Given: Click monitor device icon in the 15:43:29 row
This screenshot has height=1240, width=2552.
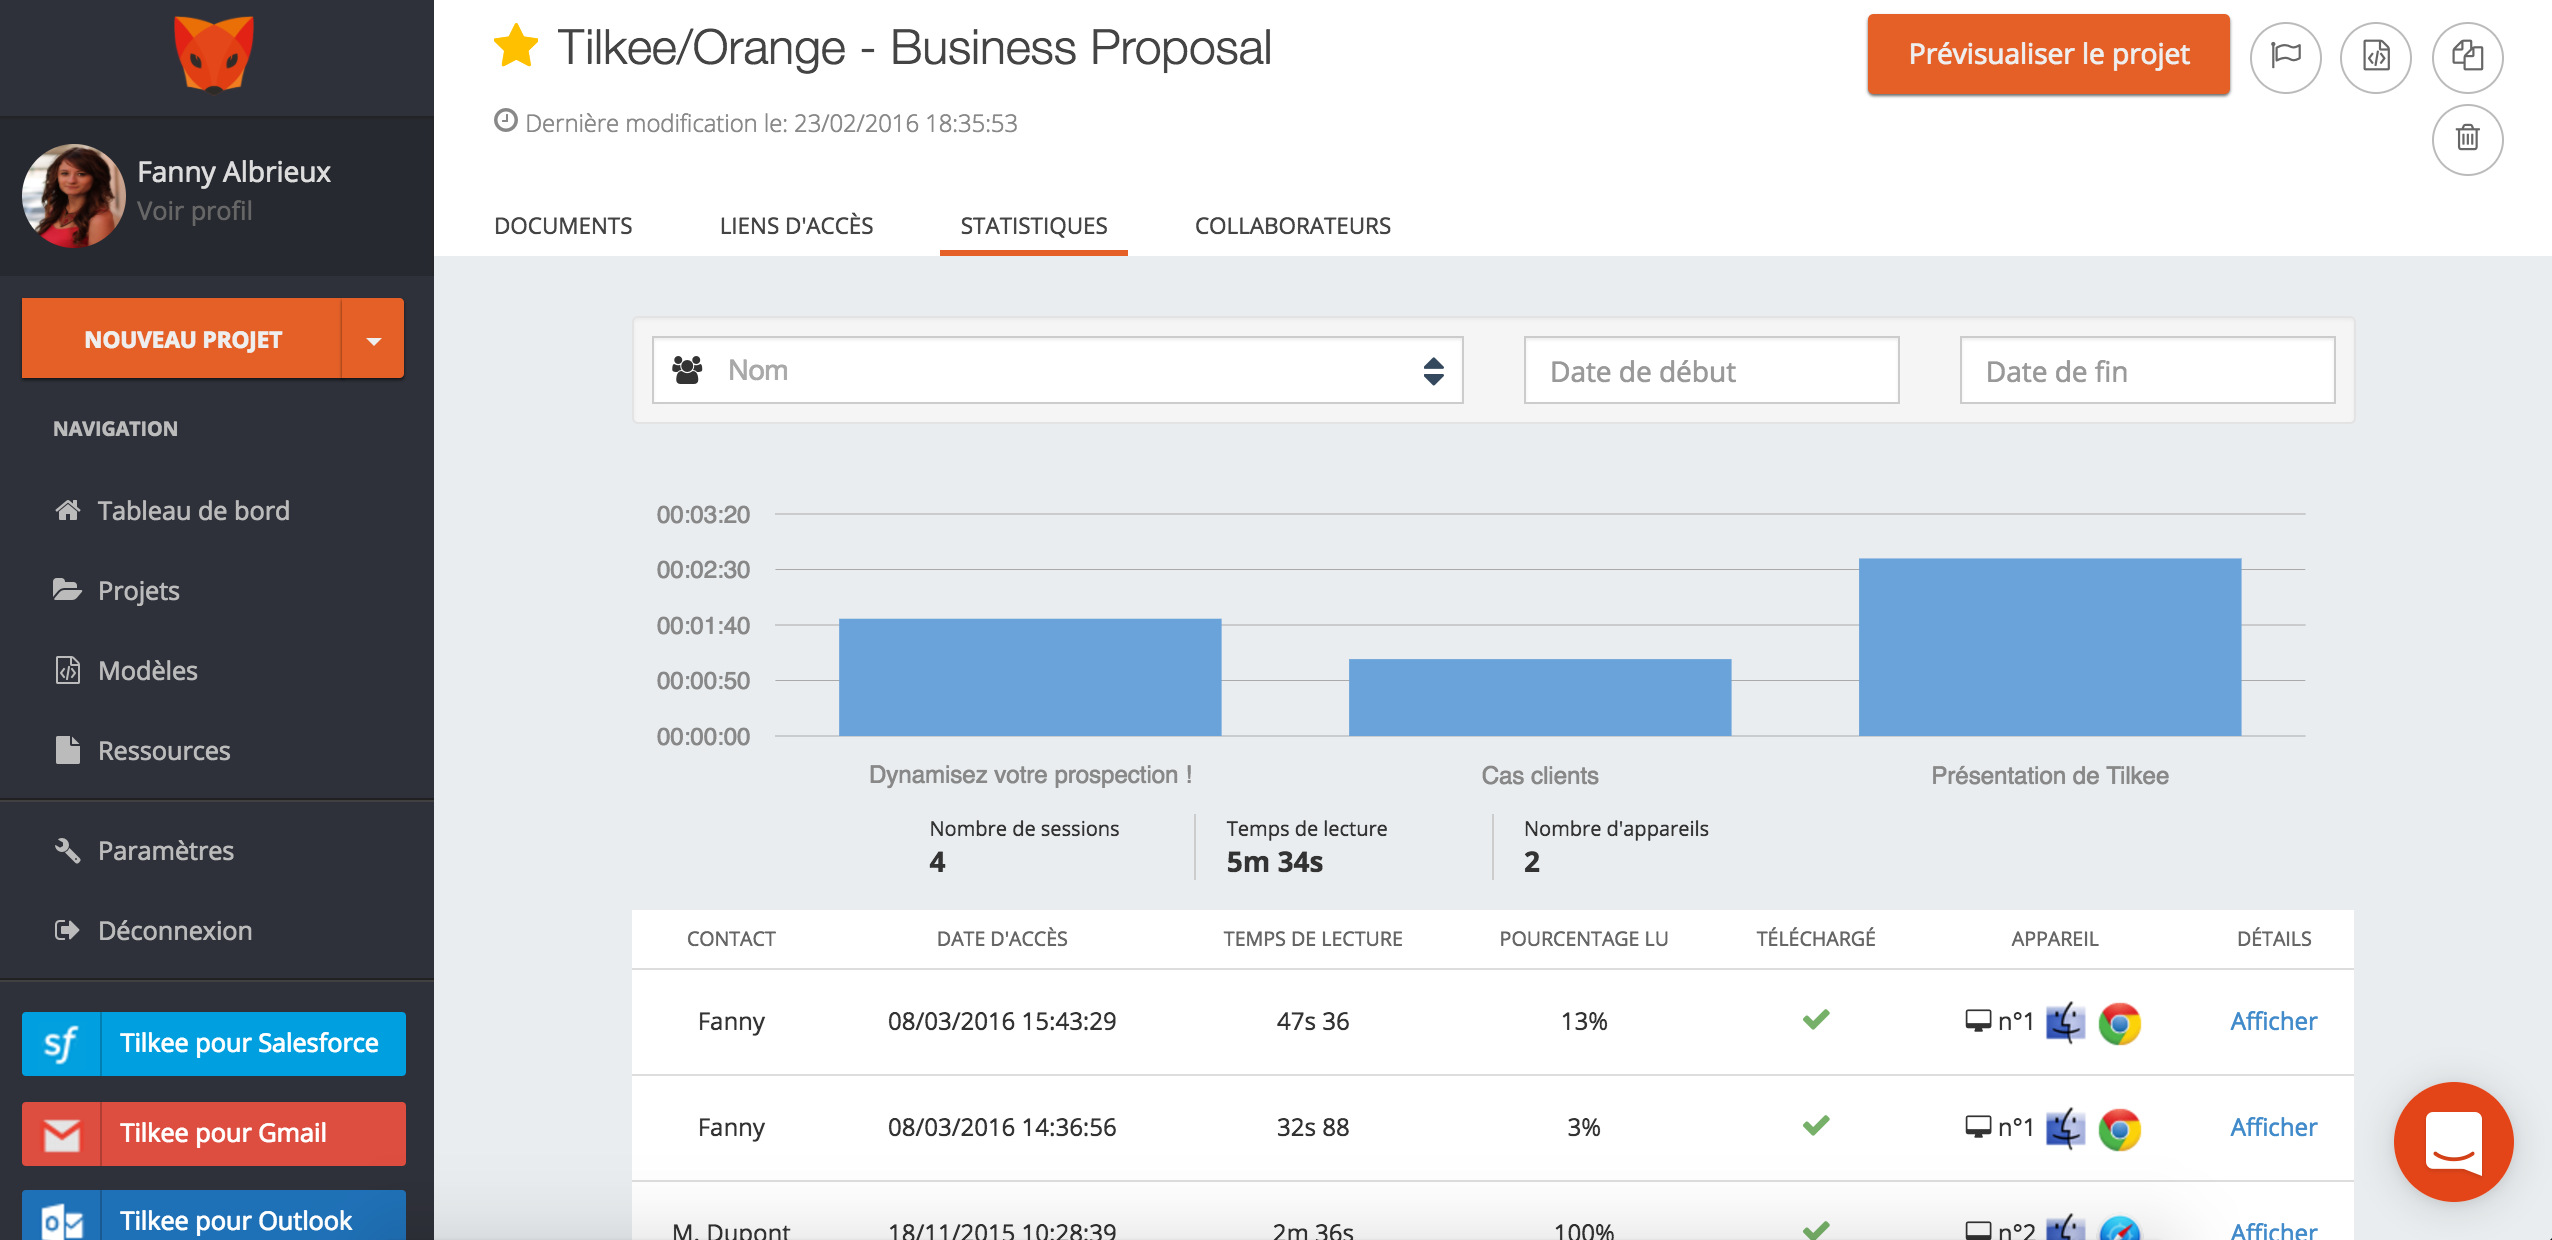Looking at the screenshot, I should [1978, 1021].
